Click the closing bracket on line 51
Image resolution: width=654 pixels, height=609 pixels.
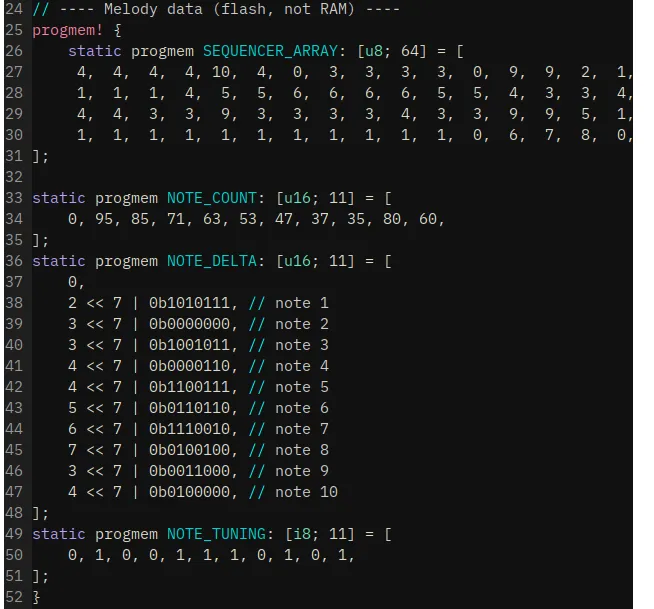40,576
